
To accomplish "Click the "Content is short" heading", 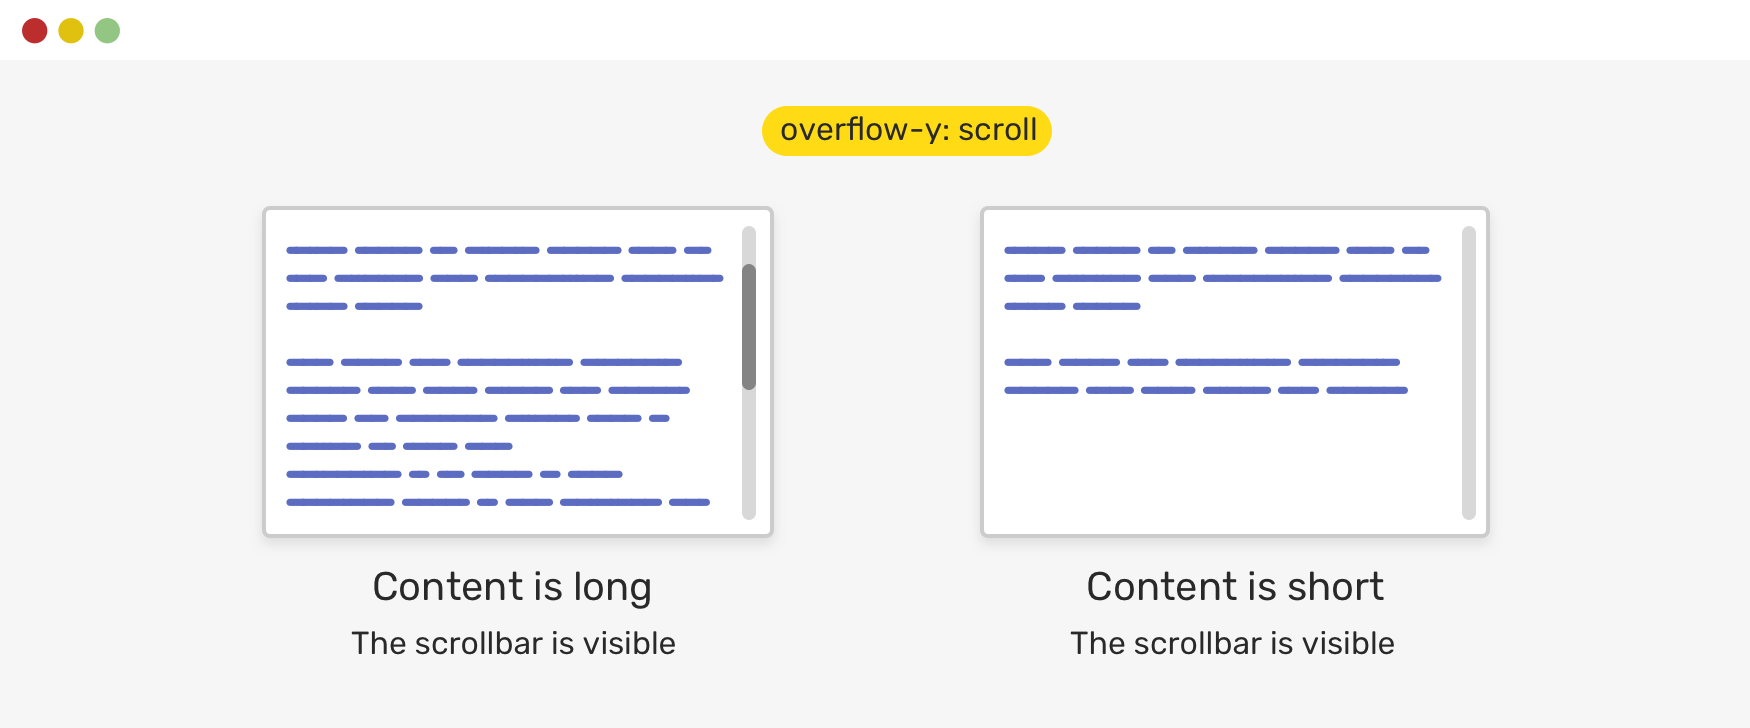I will [x=1235, y=587].
